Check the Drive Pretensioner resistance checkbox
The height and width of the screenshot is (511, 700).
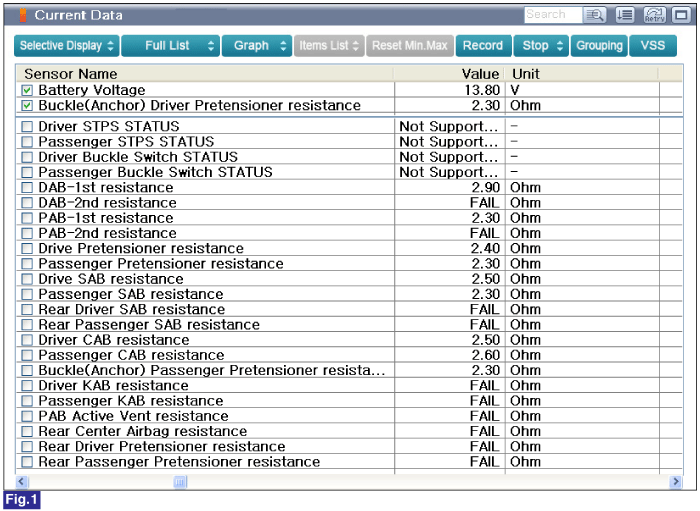coord(27,249)
